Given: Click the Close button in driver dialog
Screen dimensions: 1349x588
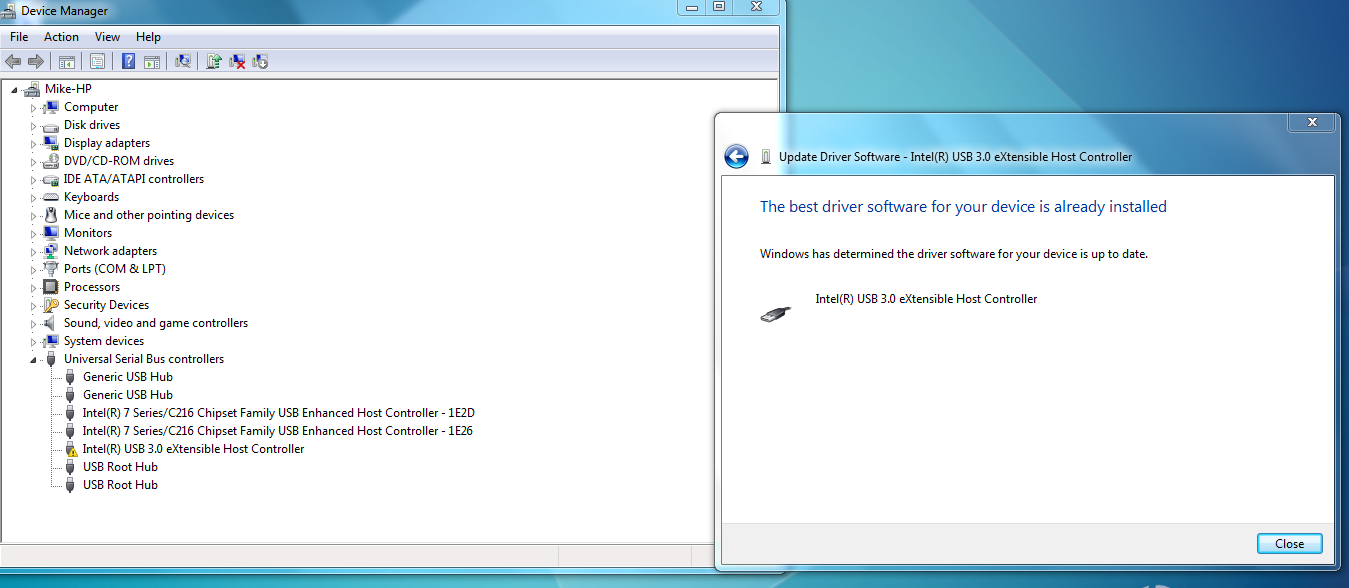Looking at the screenshot, I should [x=1289, y=544].
